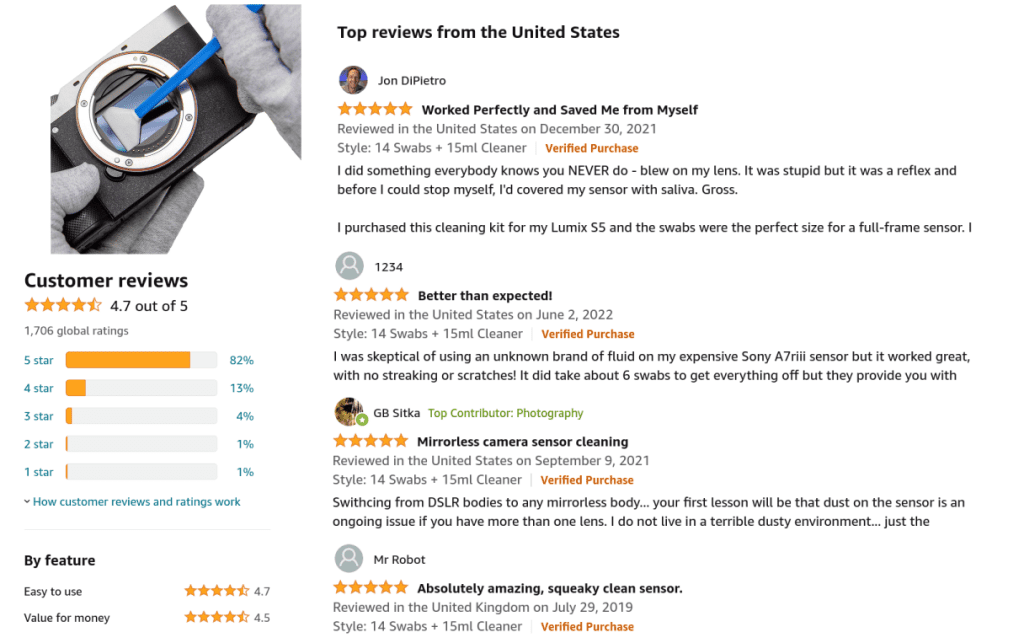Click the generic avatar icon for reviewer 1234
Viewport: 1024px width, 643px height.
click(x=349, y=266)
